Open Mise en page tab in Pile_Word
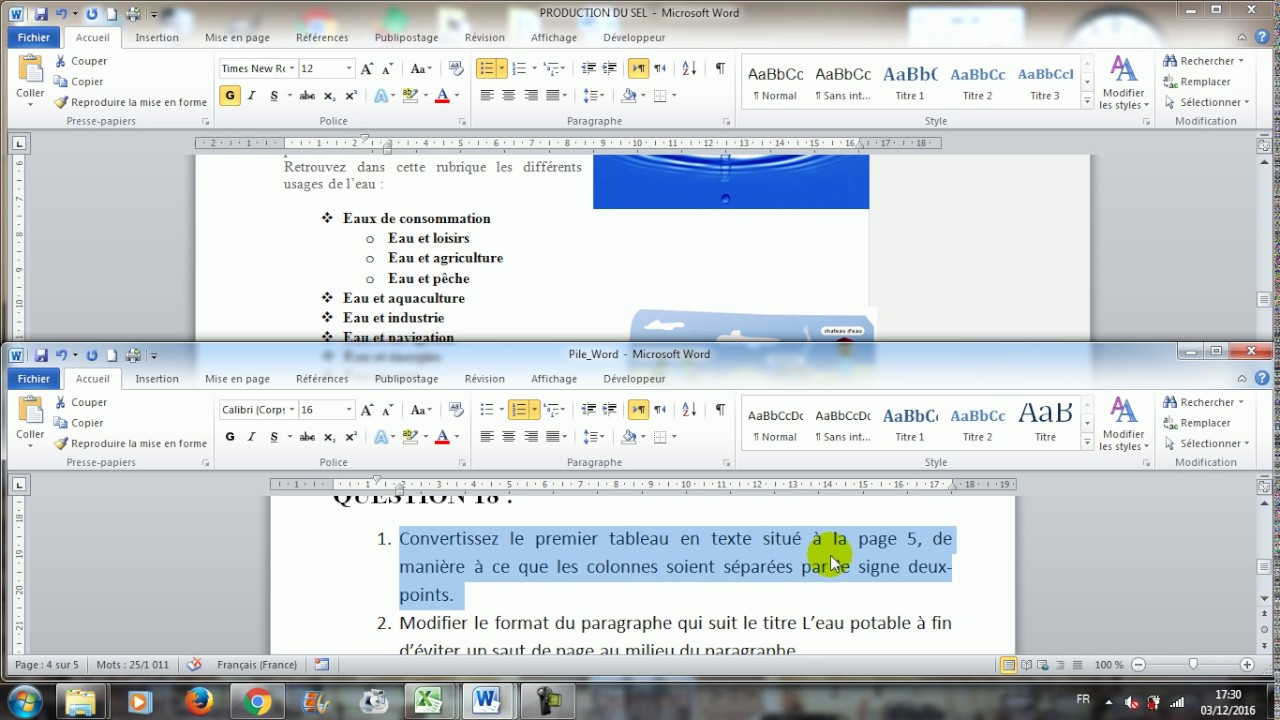 click(x=238, y=379)
